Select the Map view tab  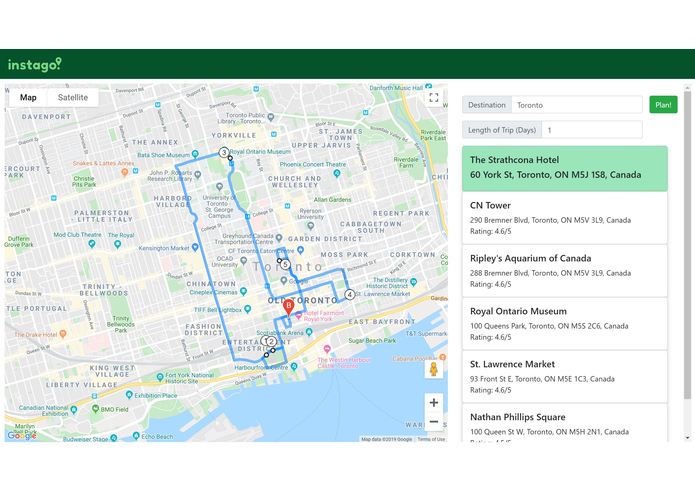[28, 97]
